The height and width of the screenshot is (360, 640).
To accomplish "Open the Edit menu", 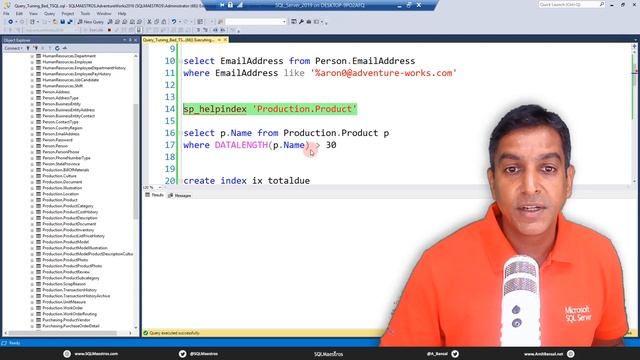I will tap(19, 13).
